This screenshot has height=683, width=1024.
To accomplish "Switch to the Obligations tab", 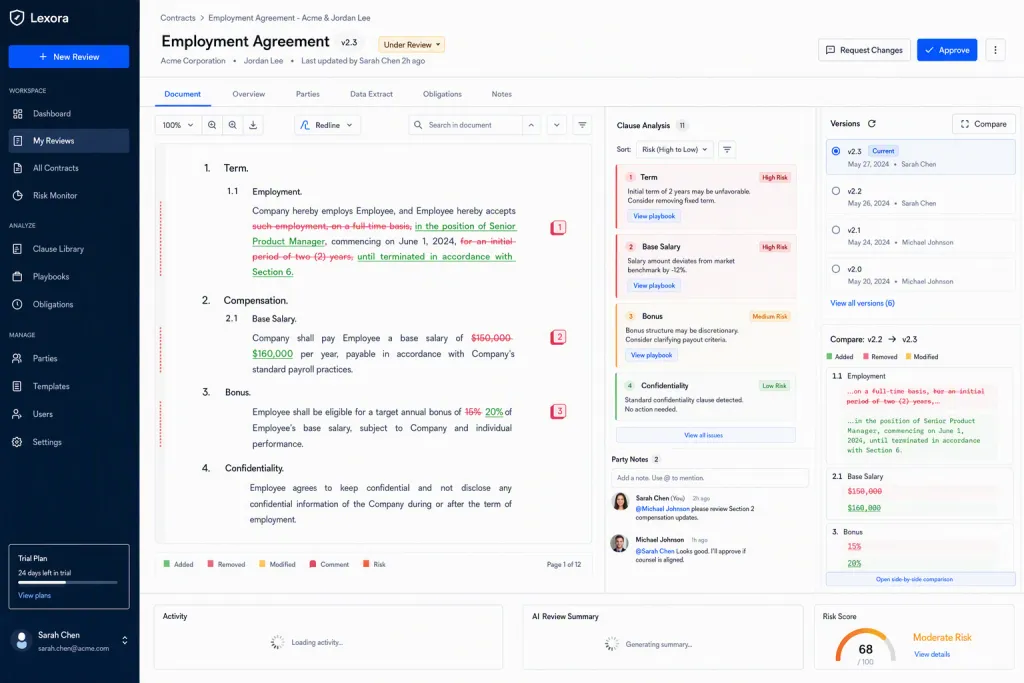I will tap(442, 94).
